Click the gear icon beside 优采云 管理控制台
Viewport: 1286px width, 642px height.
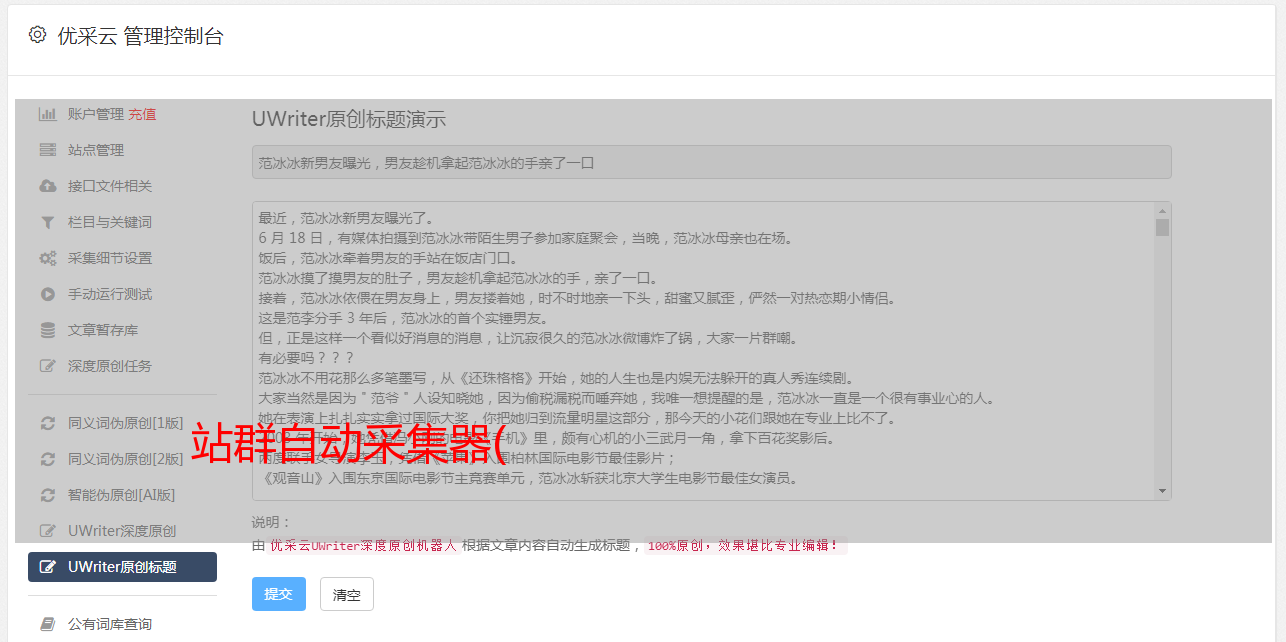point(37,35)
